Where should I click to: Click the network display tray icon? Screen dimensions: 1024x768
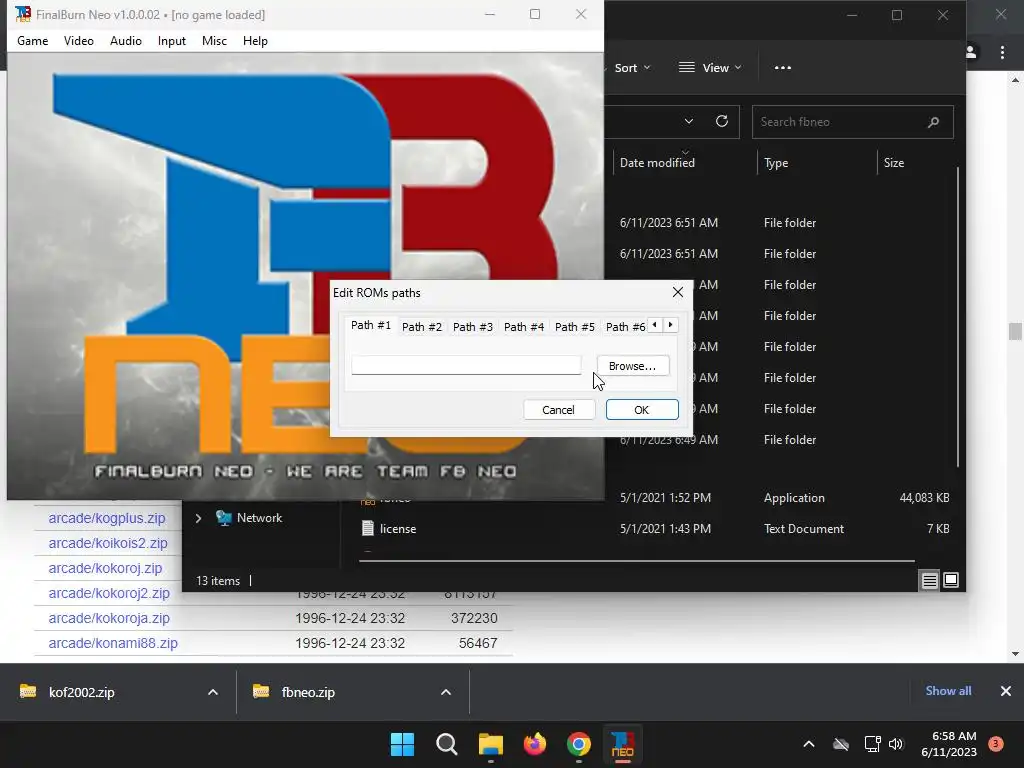coord(872,744)
